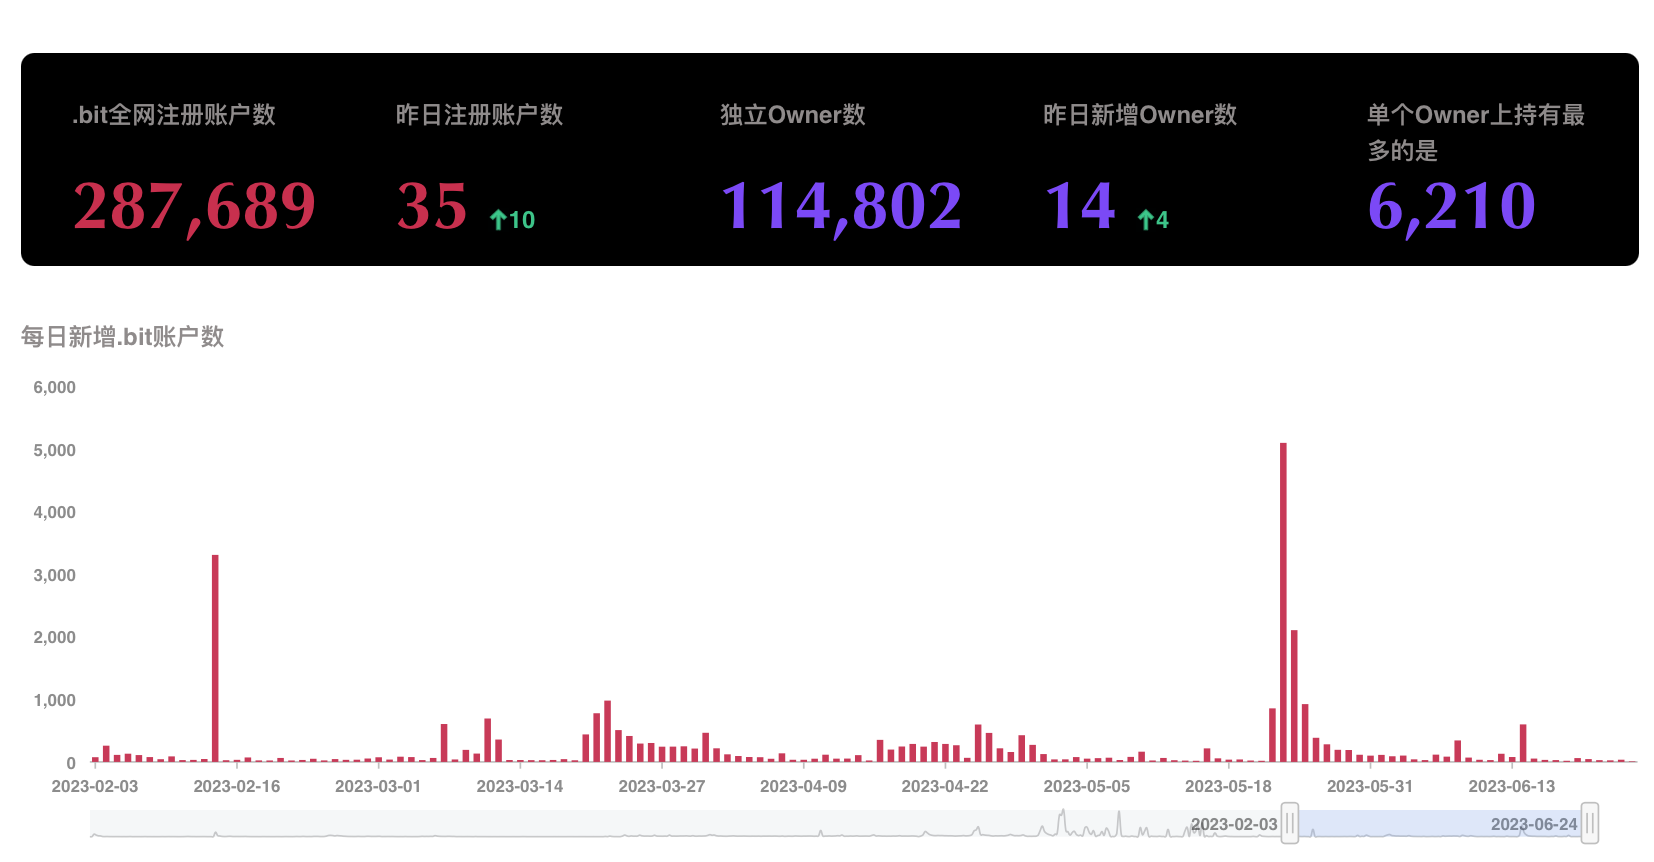
Task: Click the unique Owner count 114,802
Action: click(841, 206)
